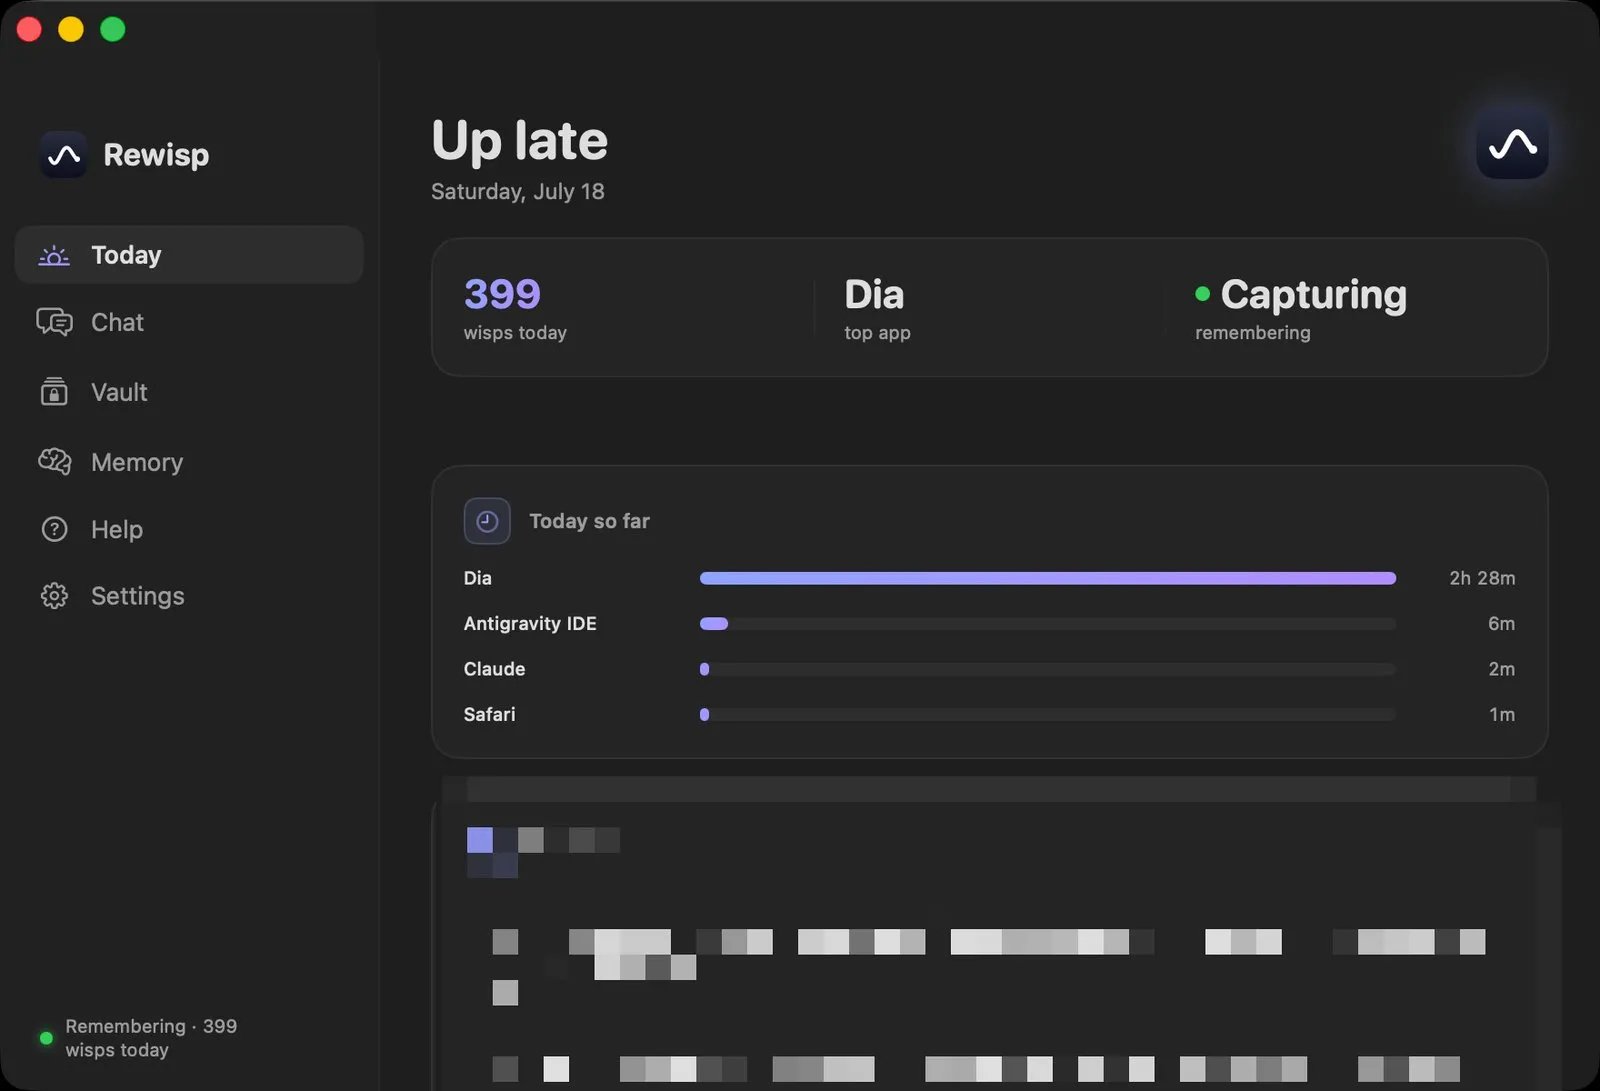Click the Dia top app stat
The width and height of the screenshot is (1600, 1091).
pyautogui.click(x=877, y=308)
